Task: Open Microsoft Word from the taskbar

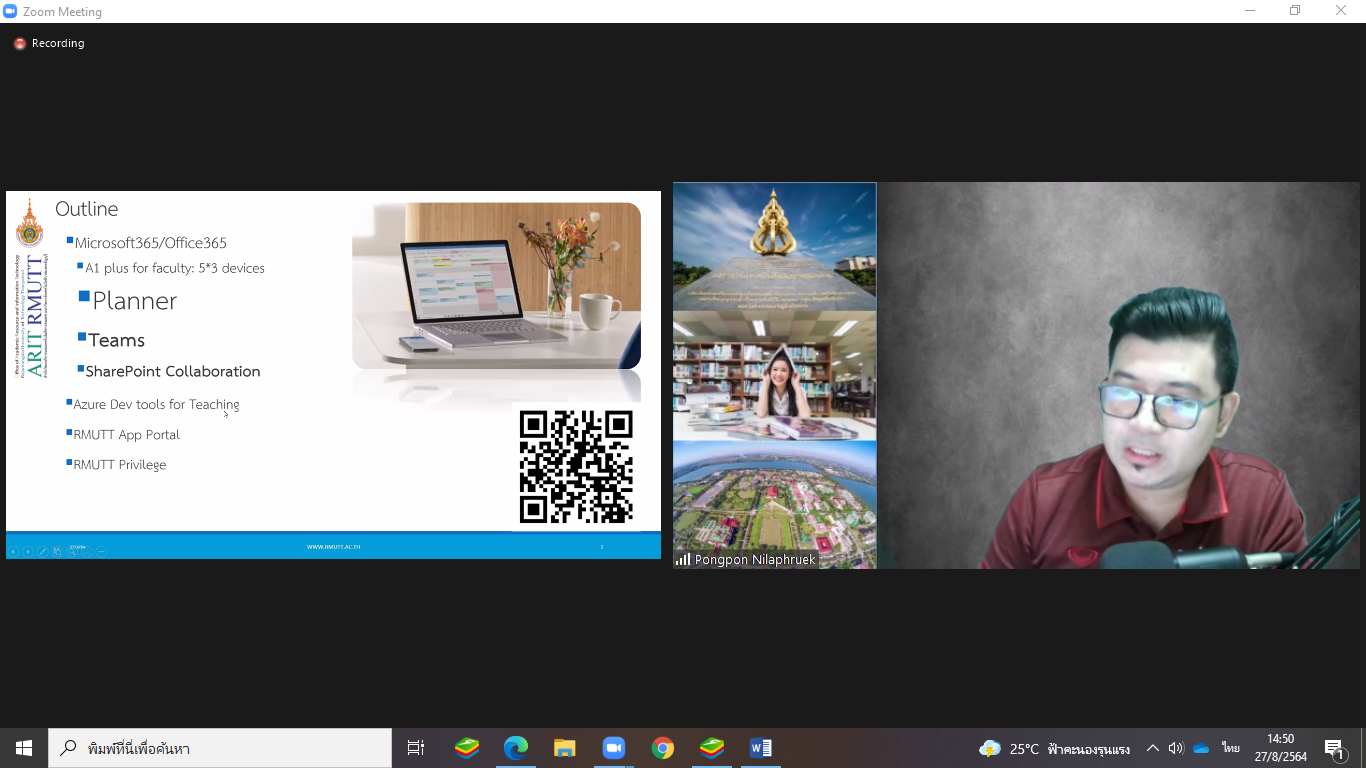Action: (x=761, y=748)
